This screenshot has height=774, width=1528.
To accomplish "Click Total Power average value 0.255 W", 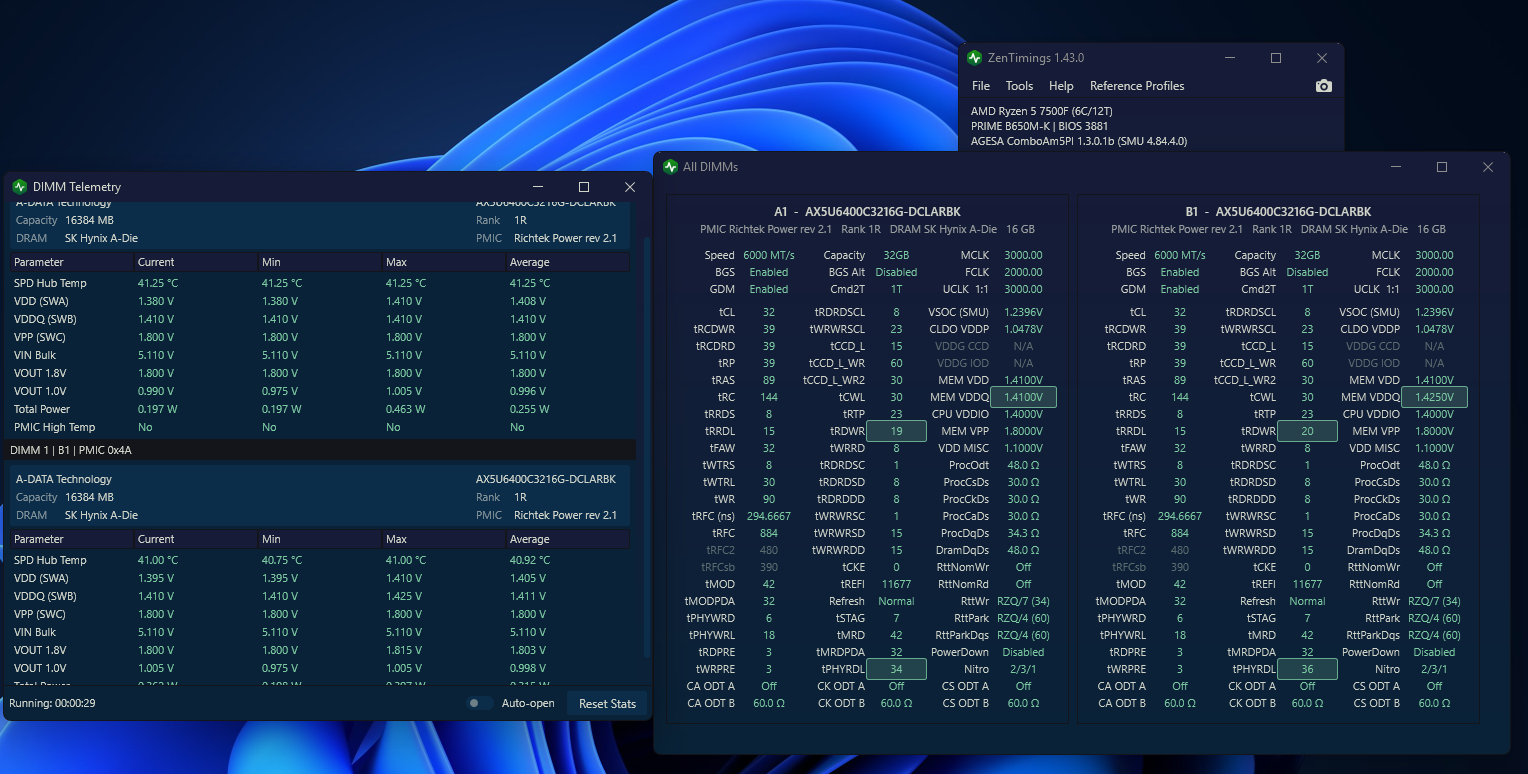I will click(529, 409).
